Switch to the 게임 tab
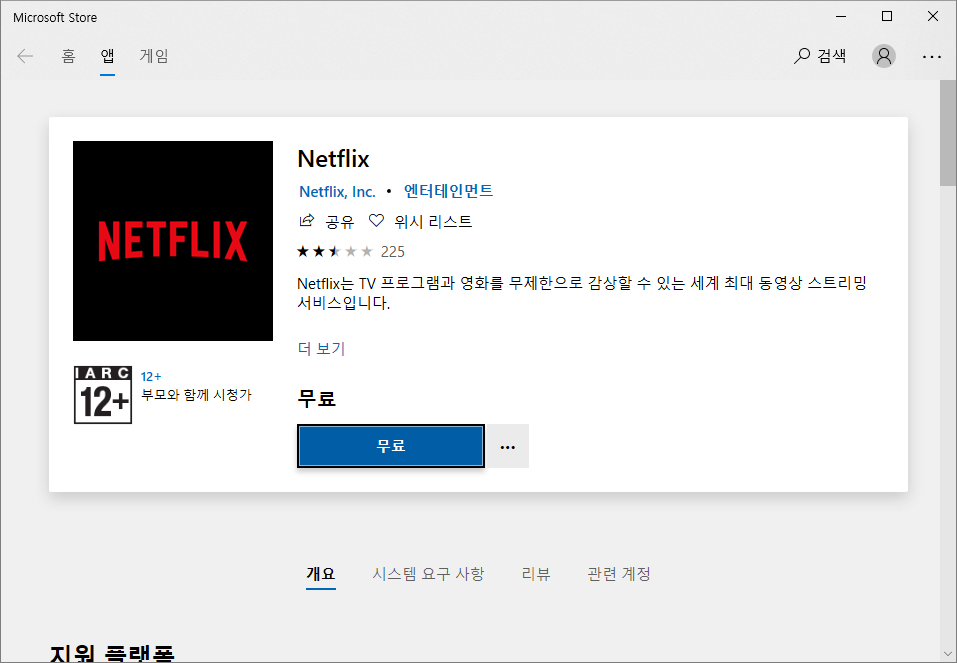The image size is (957, 663). [x=154, y=56]
